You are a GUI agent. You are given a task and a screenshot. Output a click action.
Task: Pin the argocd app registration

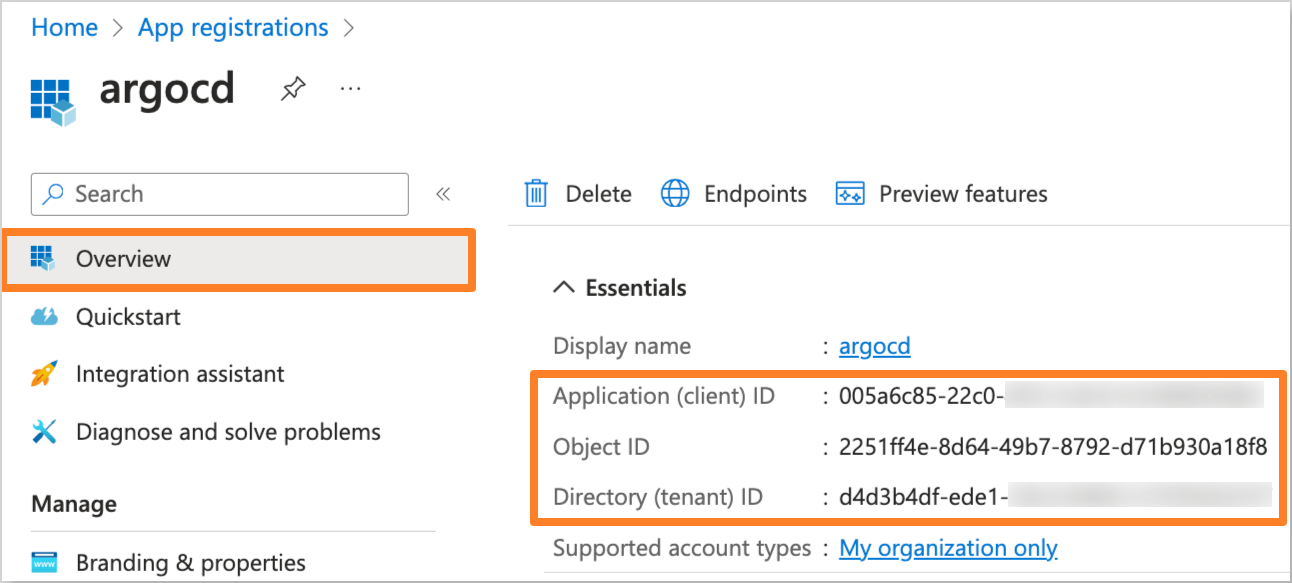click(292, 88)
